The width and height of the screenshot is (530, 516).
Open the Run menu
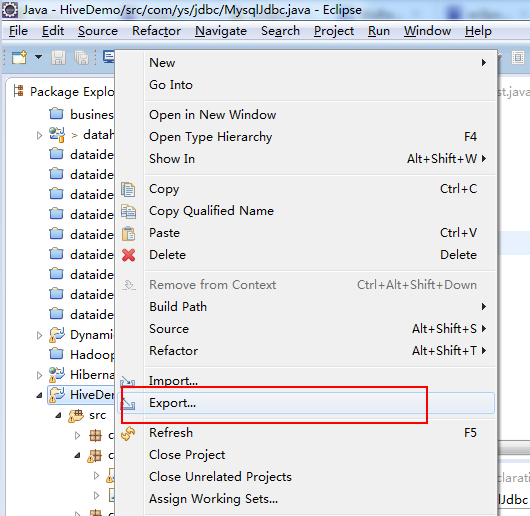(x=379, y=31)
